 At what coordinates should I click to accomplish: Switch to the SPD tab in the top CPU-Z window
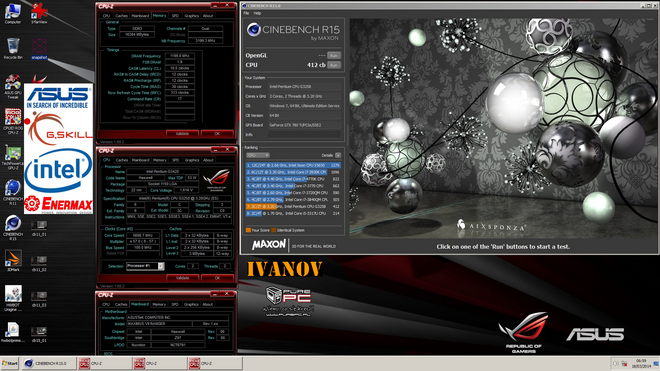tap(175, 16)
